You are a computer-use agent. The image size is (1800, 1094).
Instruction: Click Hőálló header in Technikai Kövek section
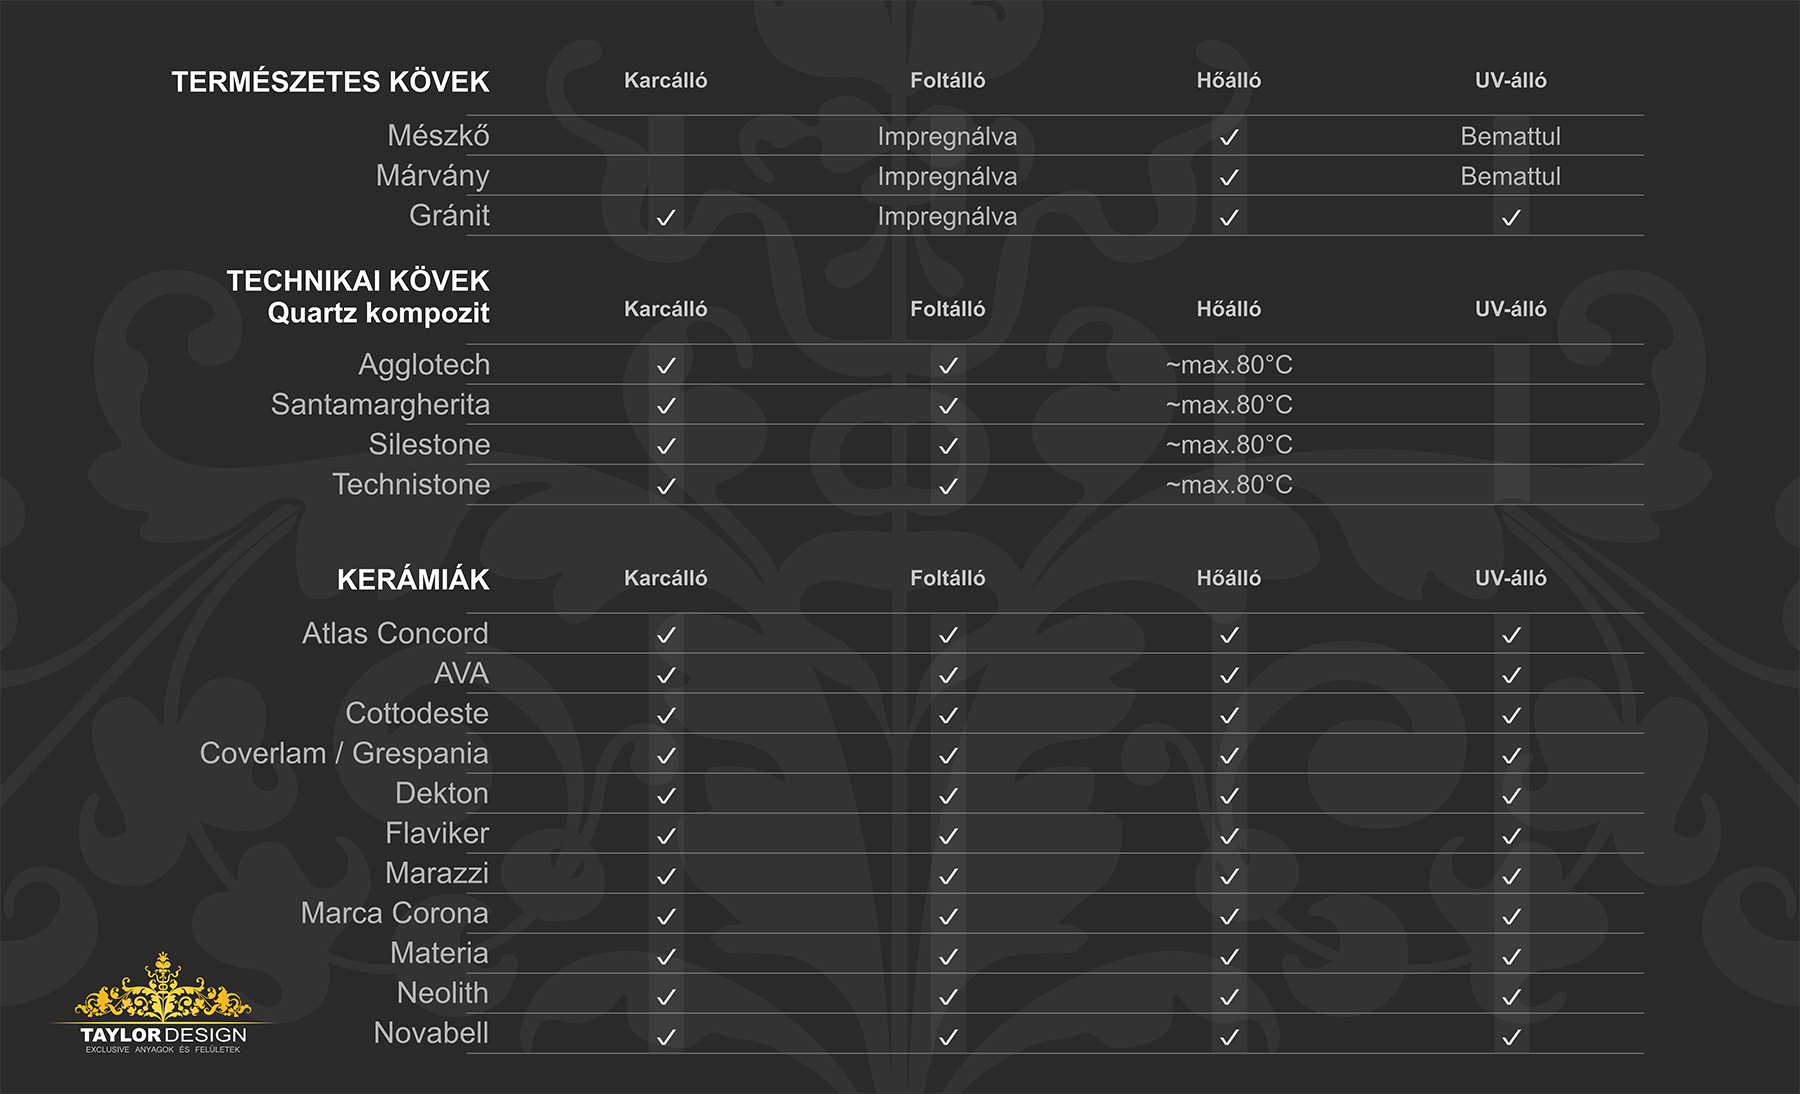point(1228,310)
